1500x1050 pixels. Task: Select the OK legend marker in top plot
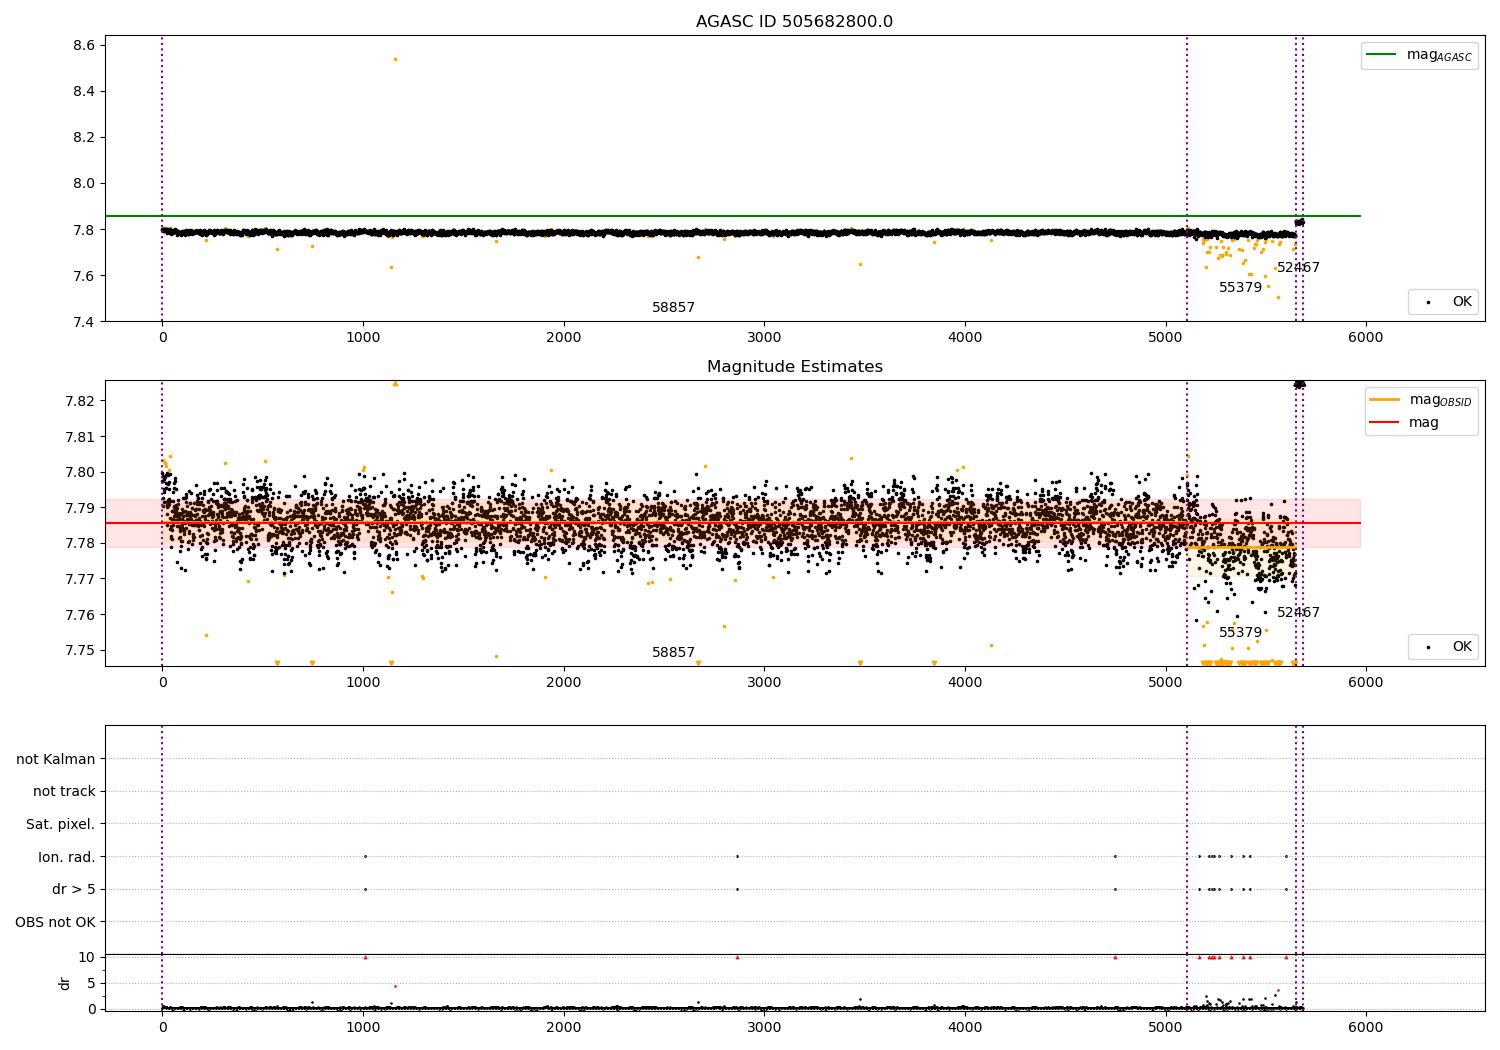click(1427, 302)
